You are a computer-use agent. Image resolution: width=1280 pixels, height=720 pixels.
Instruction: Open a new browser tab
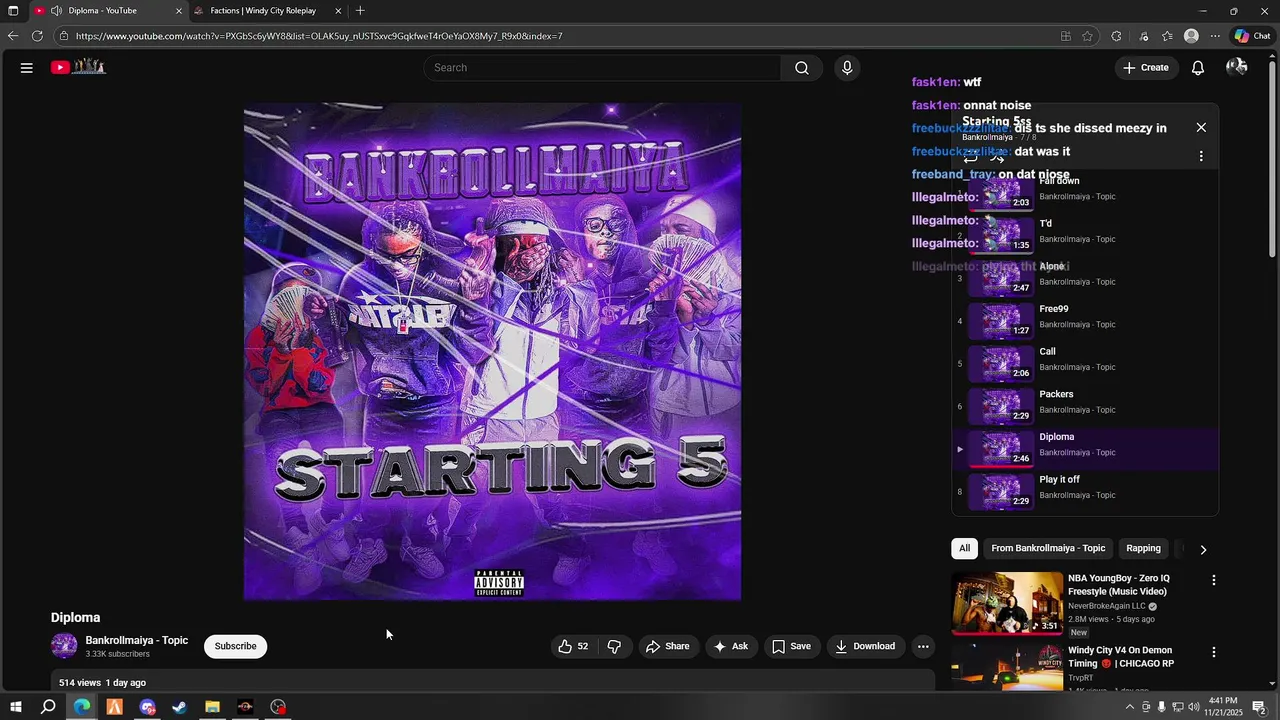pos(360,11)
